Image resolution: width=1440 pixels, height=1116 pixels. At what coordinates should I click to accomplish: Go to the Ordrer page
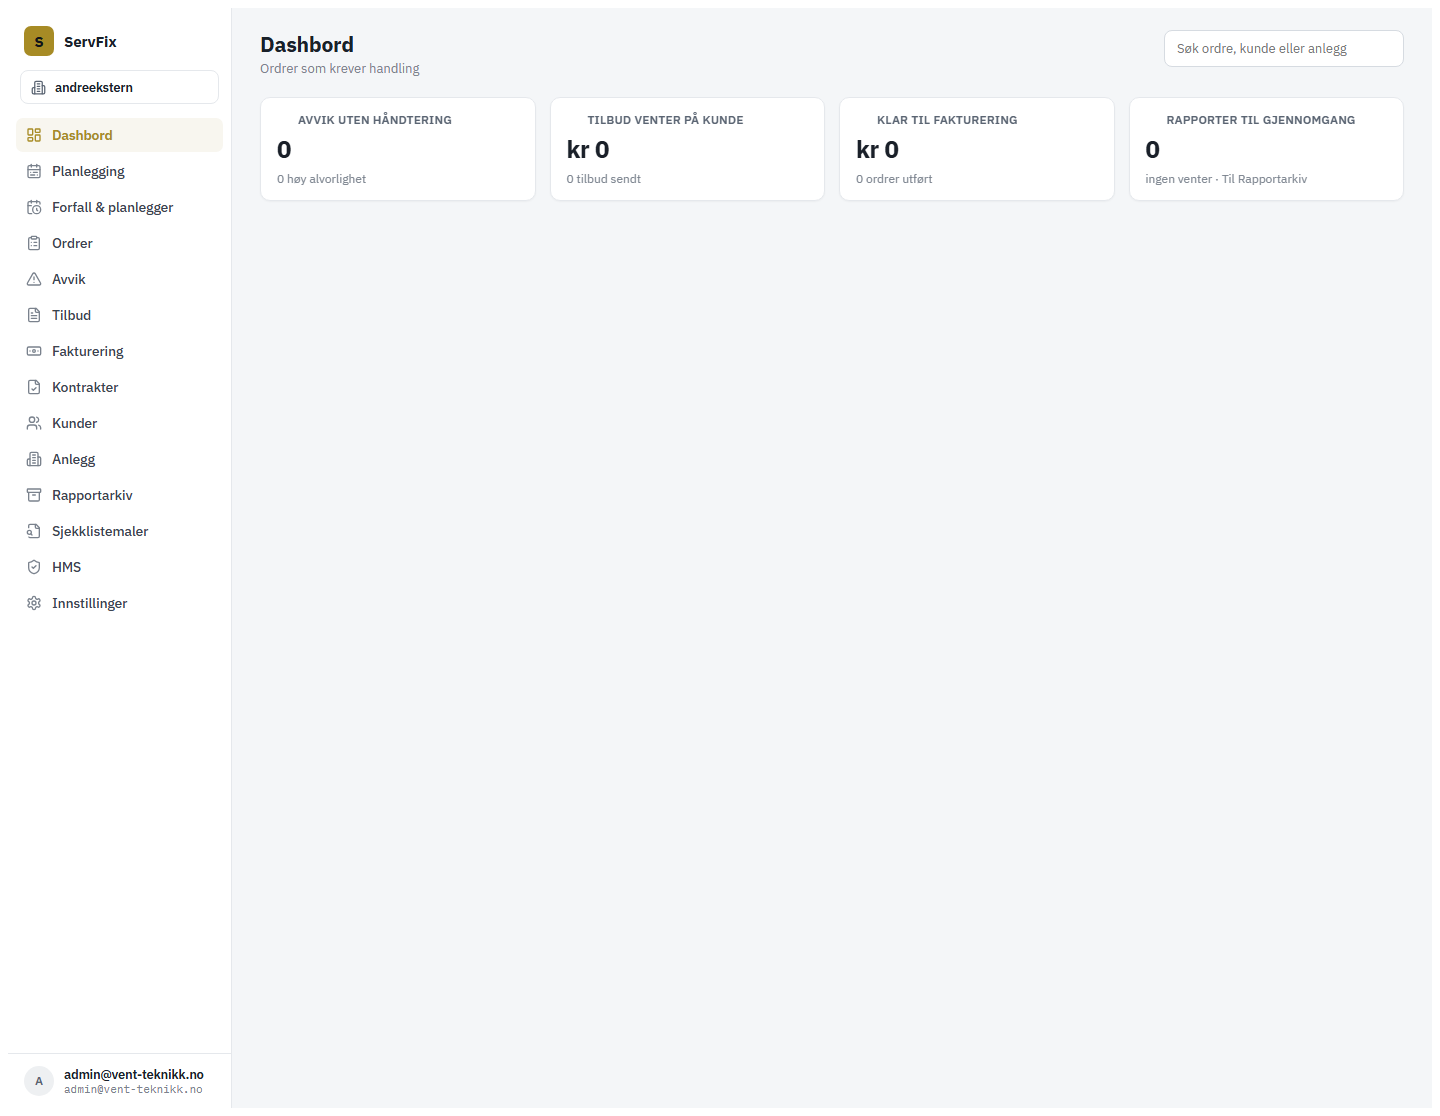(x=119, y=243)
